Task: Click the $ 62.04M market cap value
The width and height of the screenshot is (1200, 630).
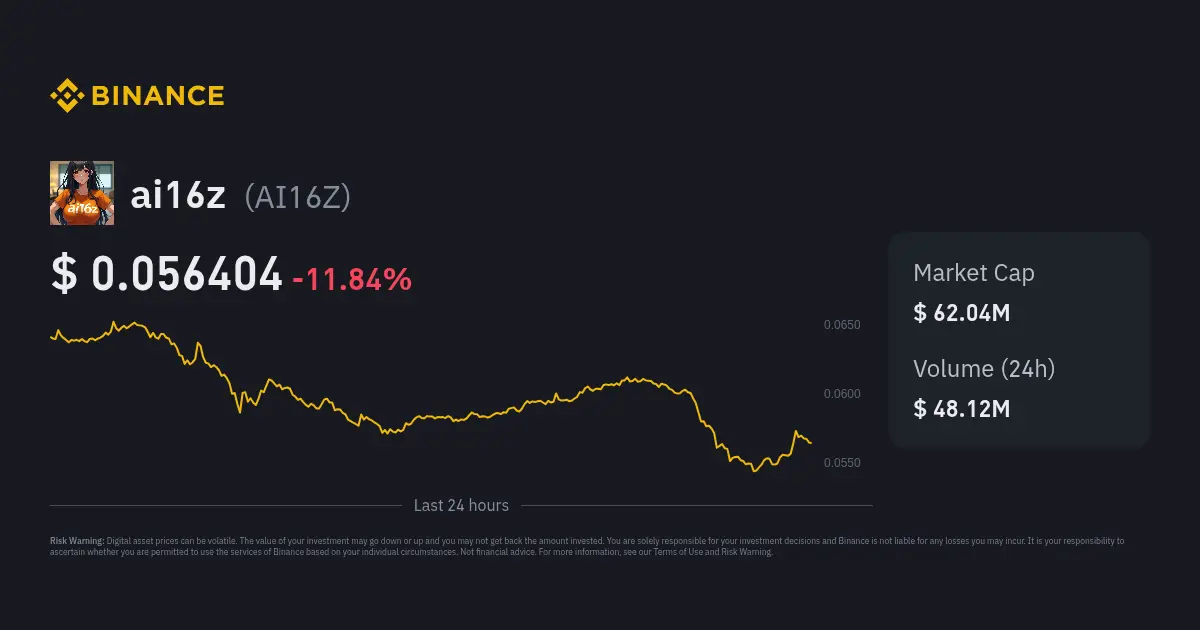Action: pos(961,313)
